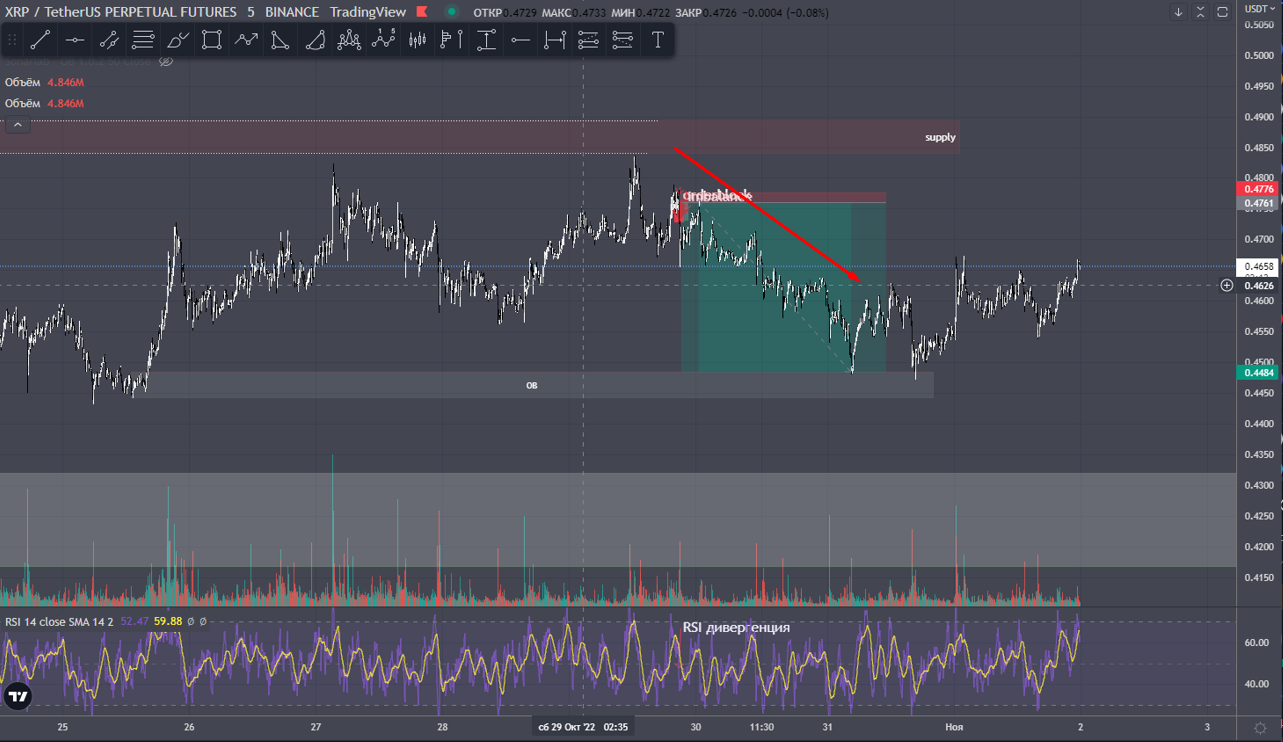
Task: Select the Horizontal Line drawing tool
Action: pyautogui.click(x=74, y=40)
